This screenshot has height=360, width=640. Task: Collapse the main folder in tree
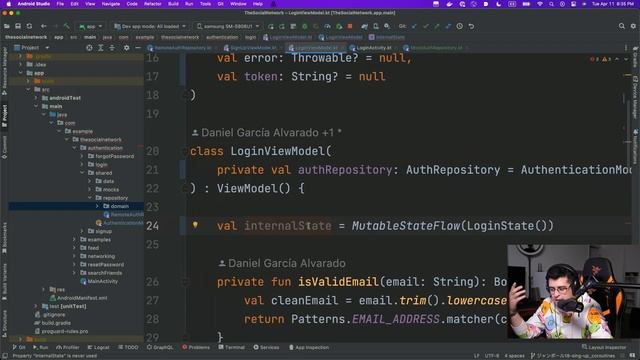(36, 106)
